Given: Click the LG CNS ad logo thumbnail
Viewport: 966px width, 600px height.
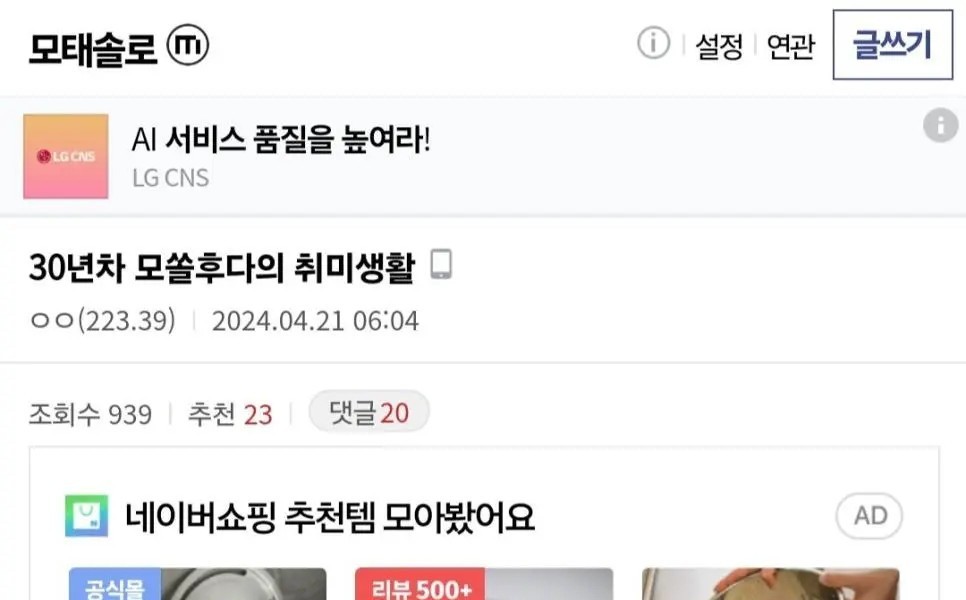Looking at the screenshot, I should click(x=66, y=156).
